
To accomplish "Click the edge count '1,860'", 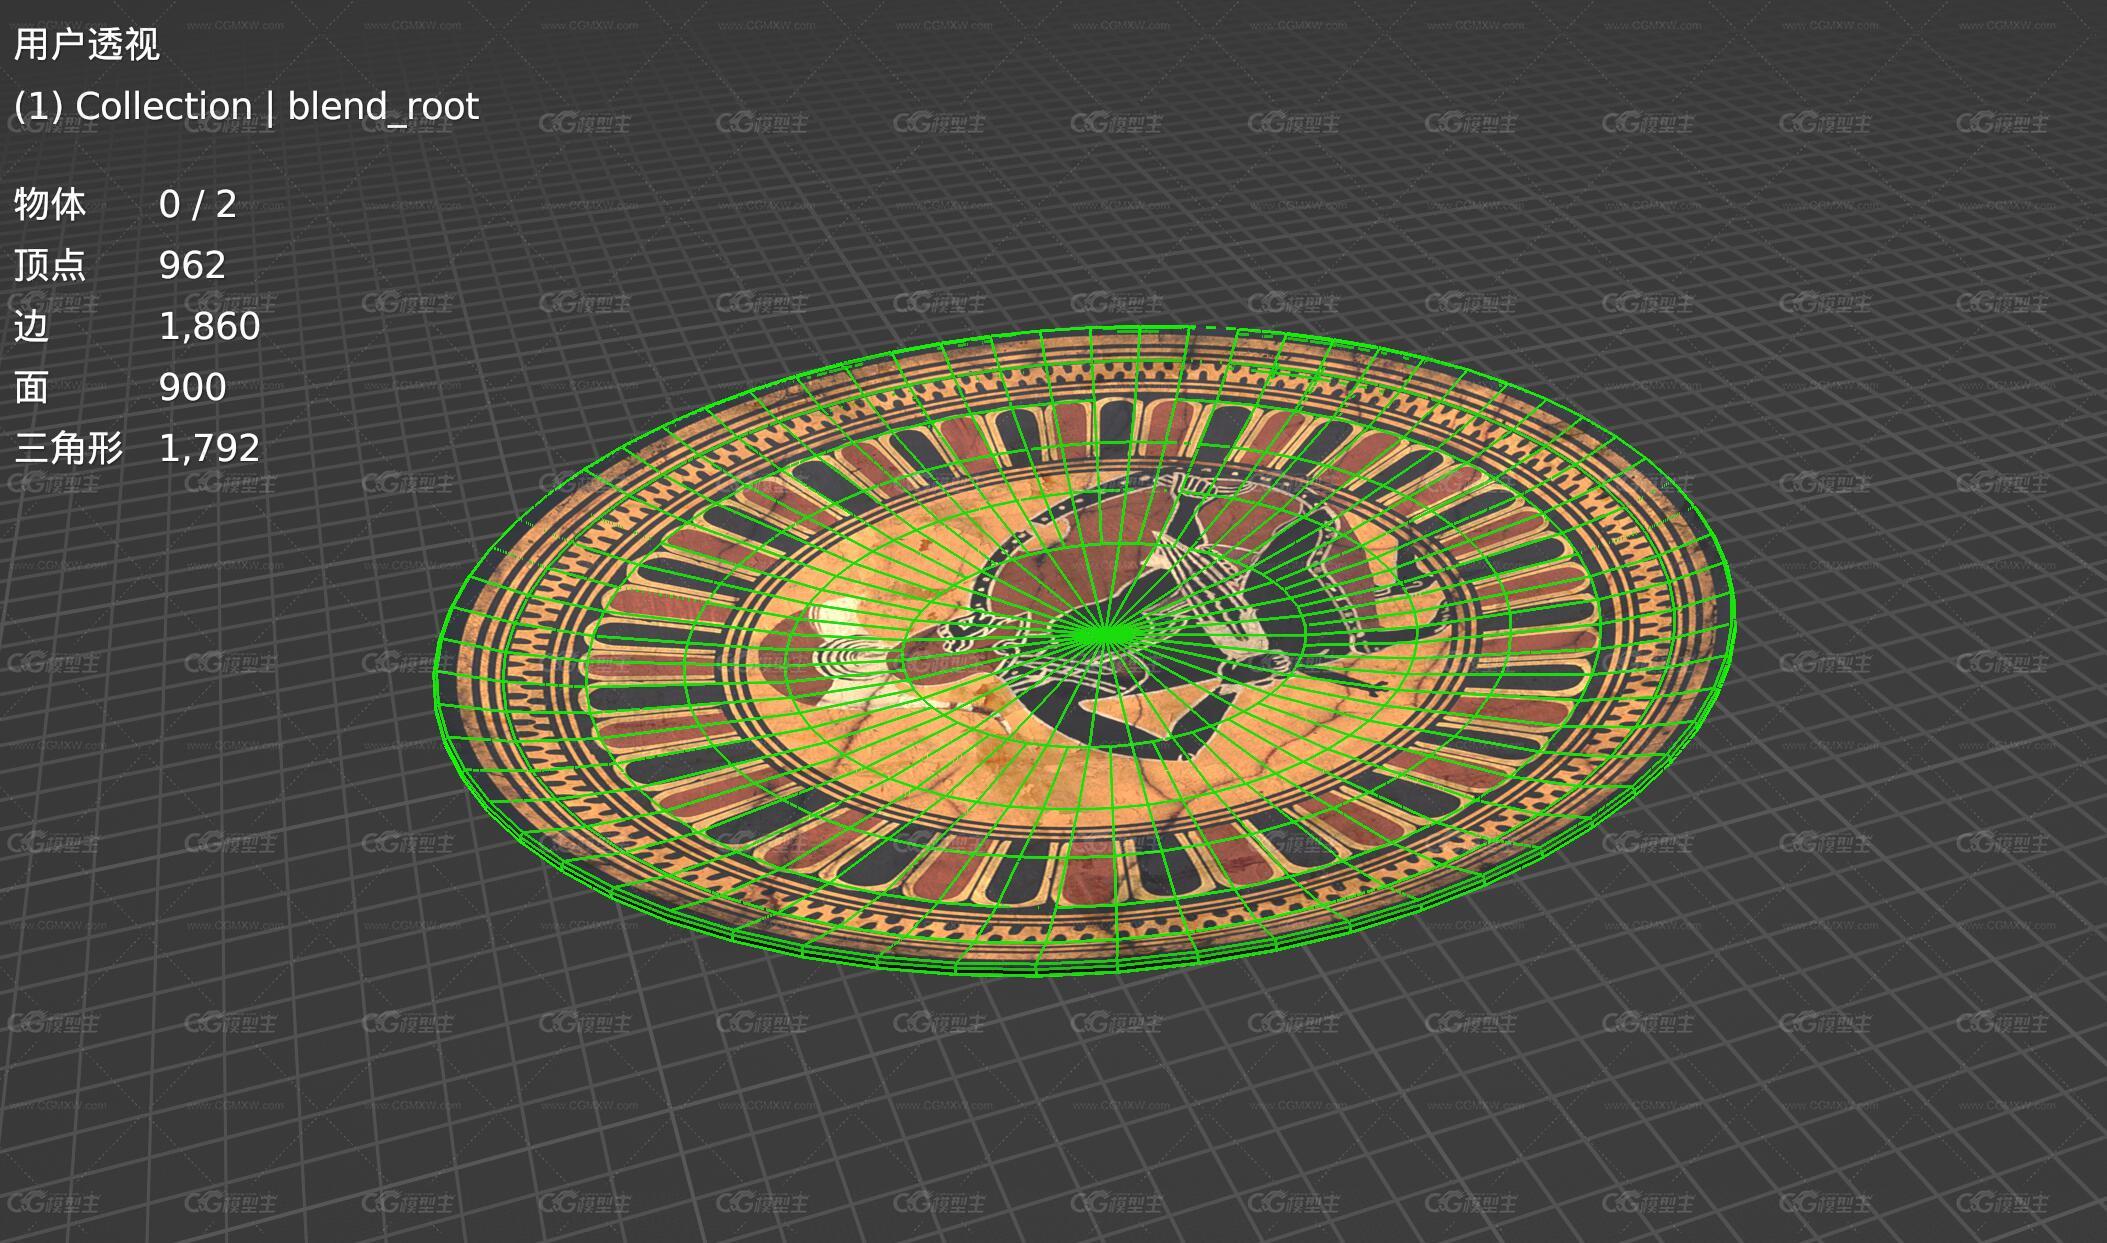I will [210, 327].
